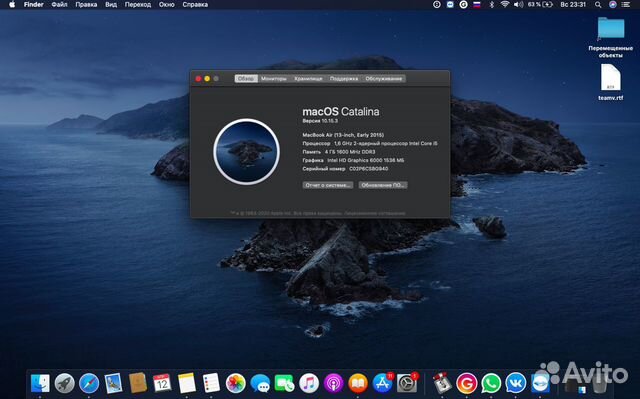Open the orange Books icon

click(358, 383)
